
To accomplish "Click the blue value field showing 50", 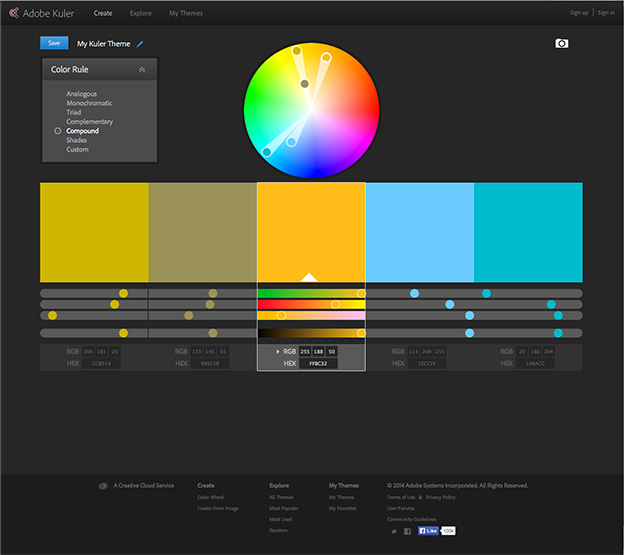I will pos(332,351).
